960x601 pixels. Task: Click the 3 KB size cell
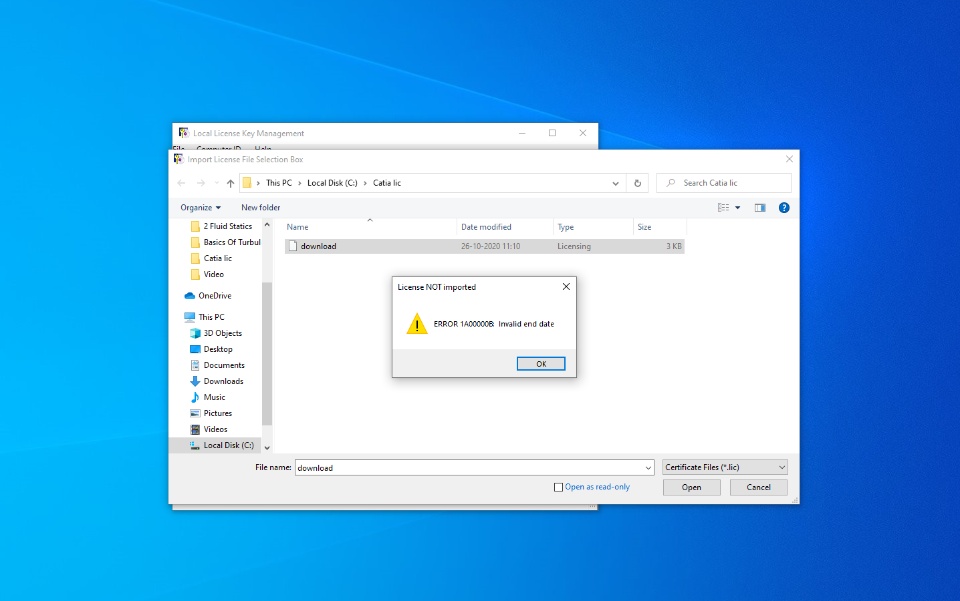[x=673, y=246]
